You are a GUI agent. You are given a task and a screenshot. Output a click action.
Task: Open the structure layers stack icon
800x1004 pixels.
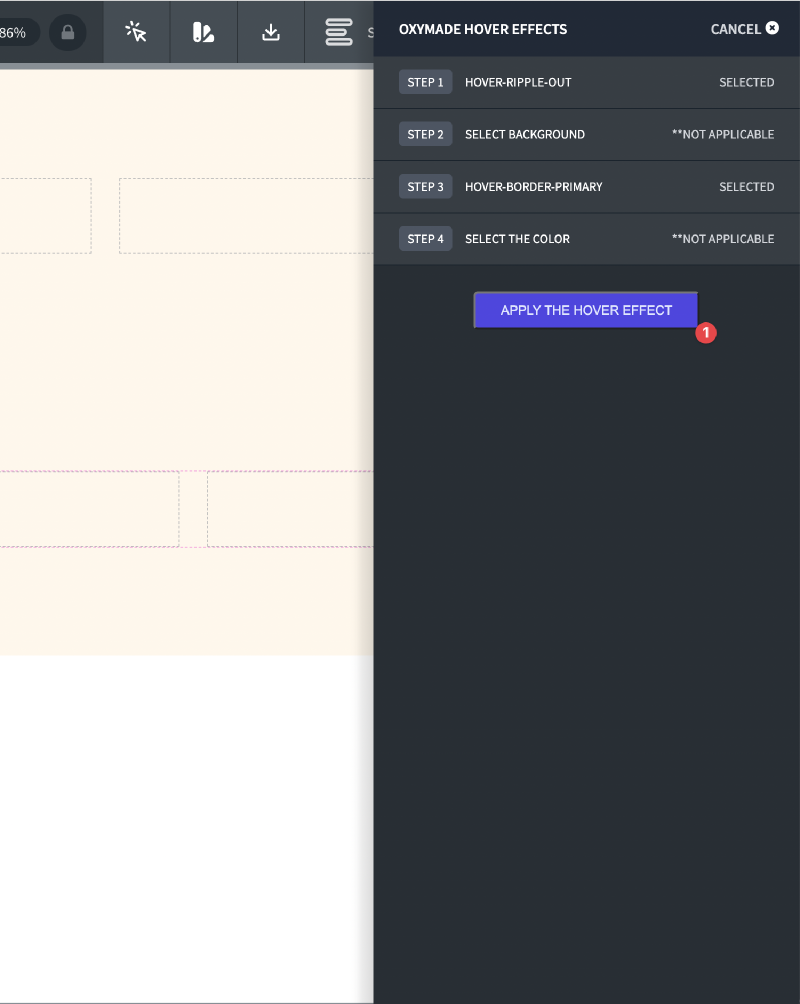pyautogui.click(x=337, y=31)
